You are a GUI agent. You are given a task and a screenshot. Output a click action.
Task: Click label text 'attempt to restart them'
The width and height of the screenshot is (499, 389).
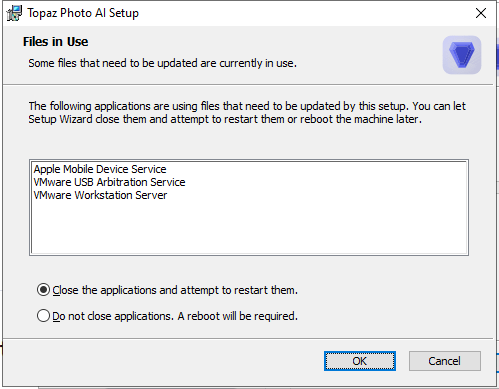(239, 290)
